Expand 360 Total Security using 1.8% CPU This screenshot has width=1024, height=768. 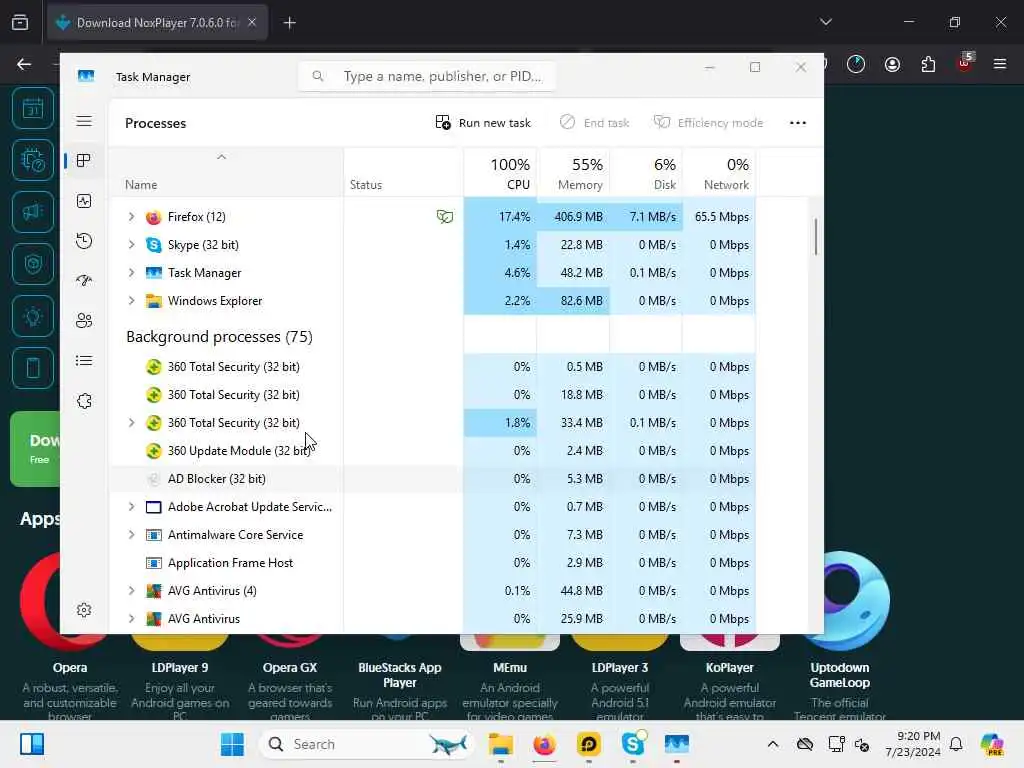click(131, 423)
